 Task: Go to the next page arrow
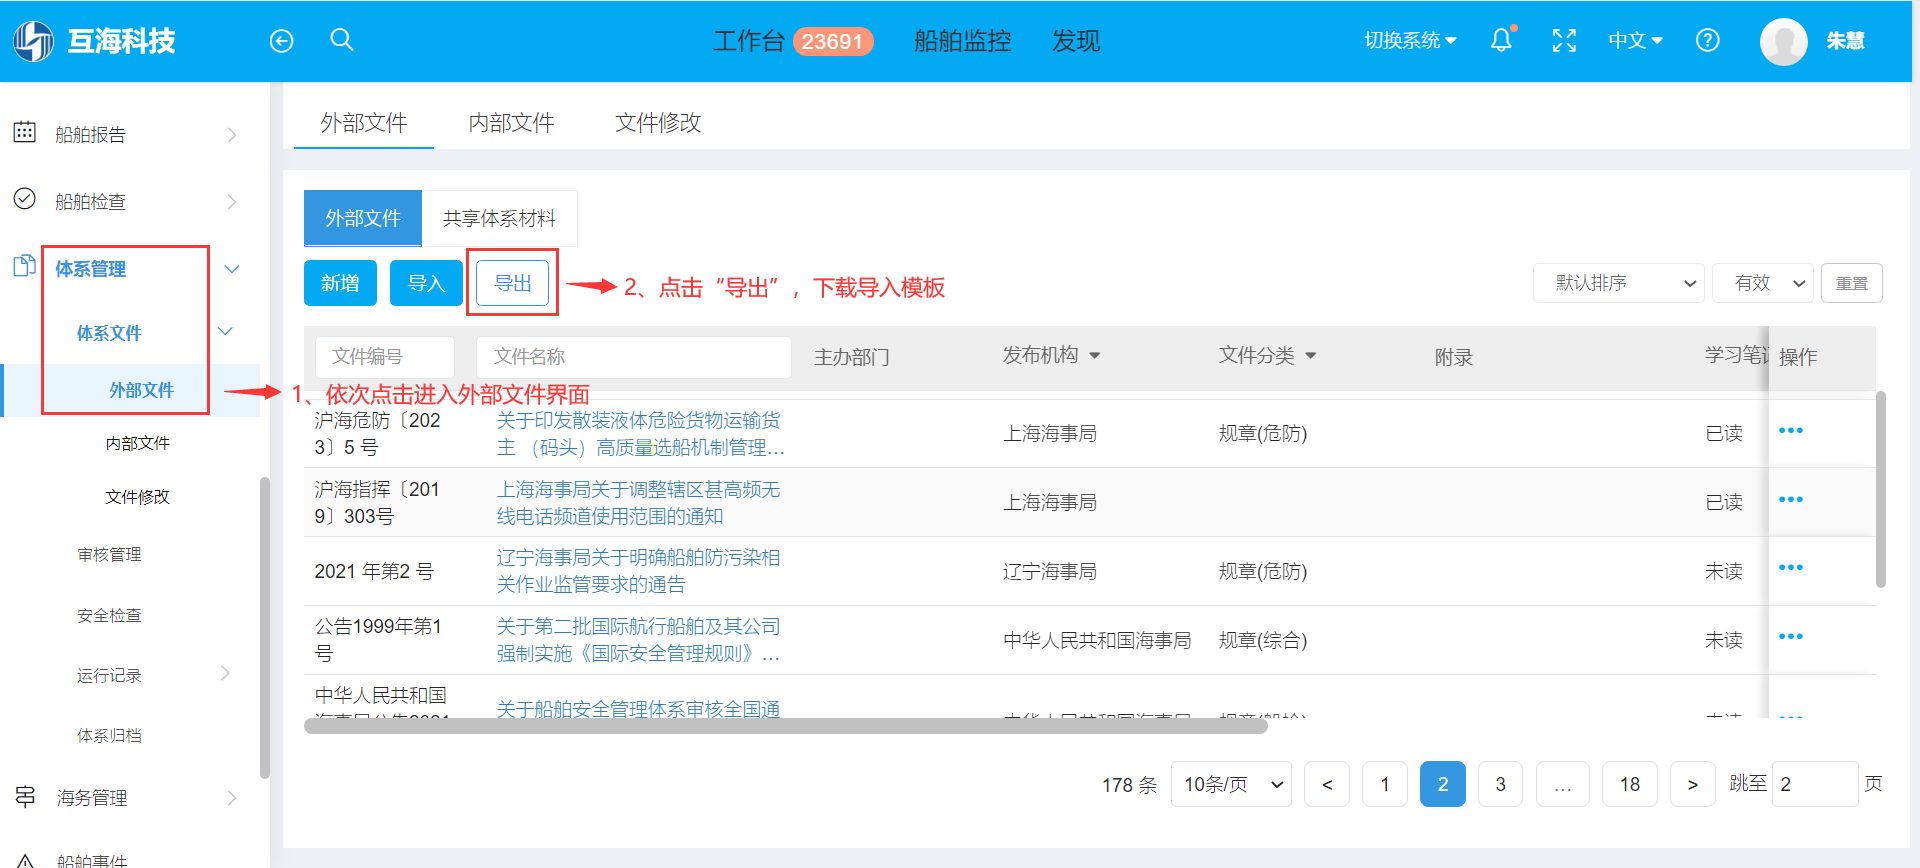coord(1692,784)
